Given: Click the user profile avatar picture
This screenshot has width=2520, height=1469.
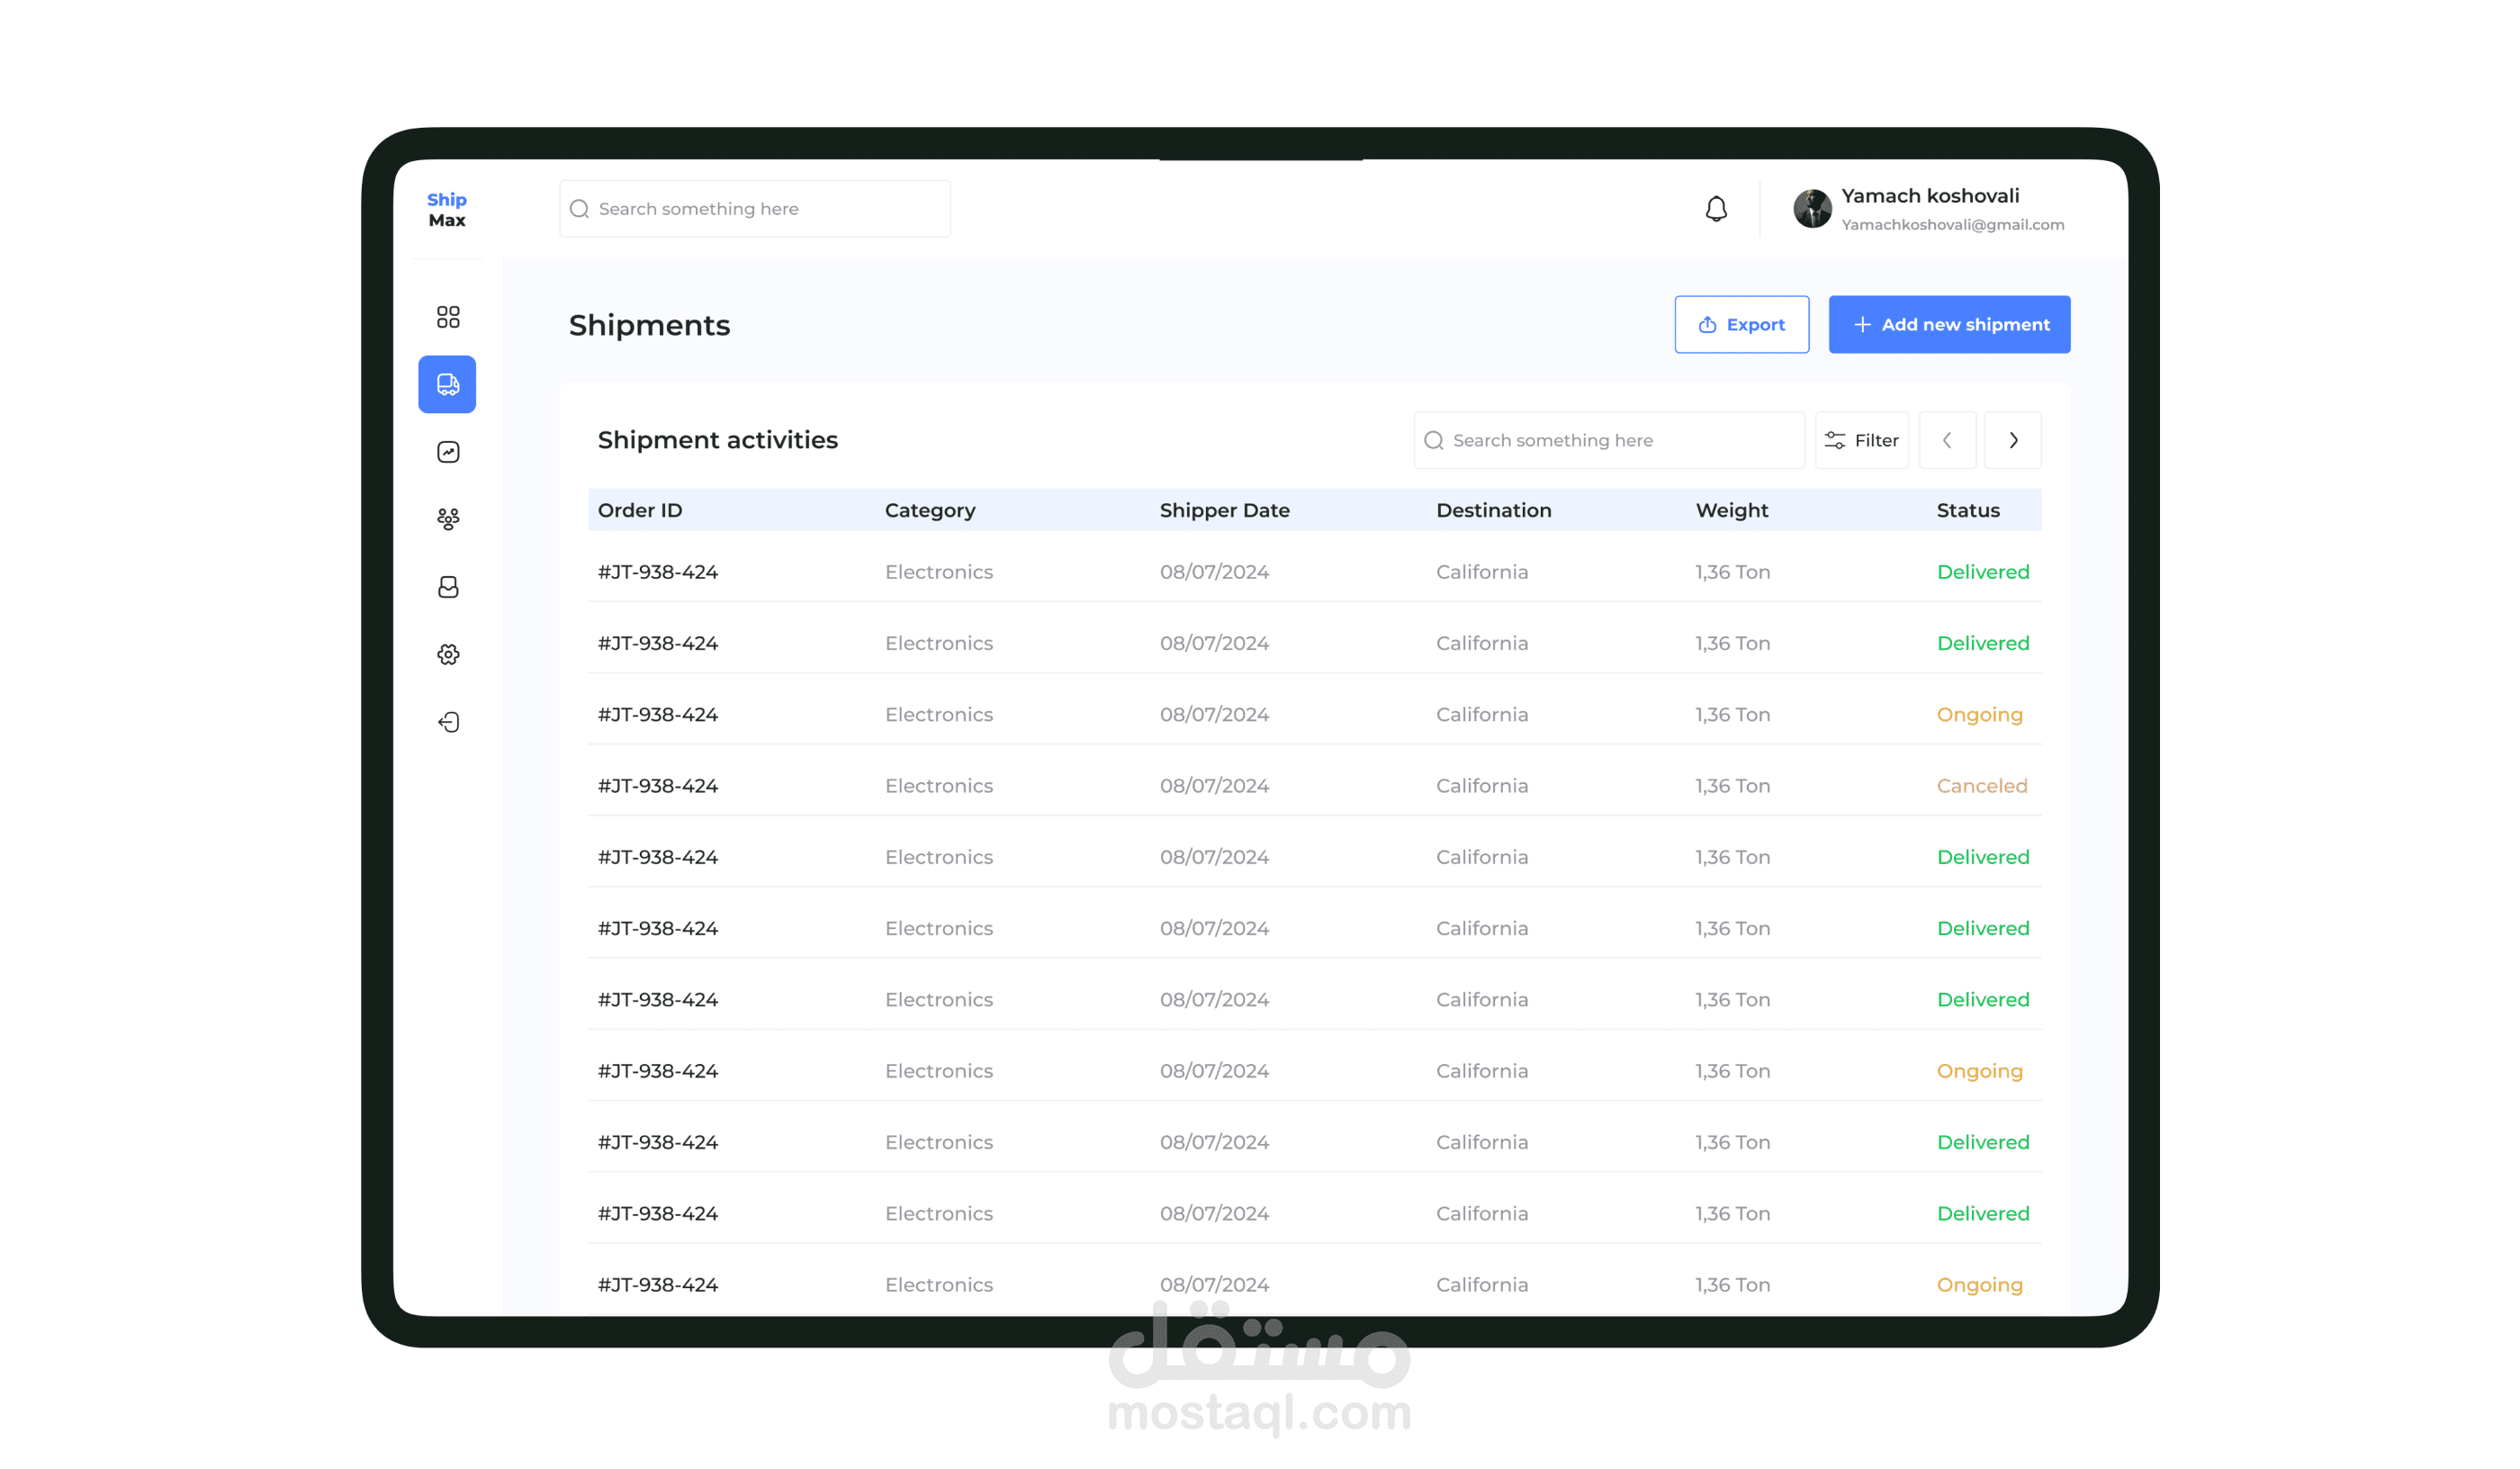Looking at the screenshot, I should [x=1812, y=209].
